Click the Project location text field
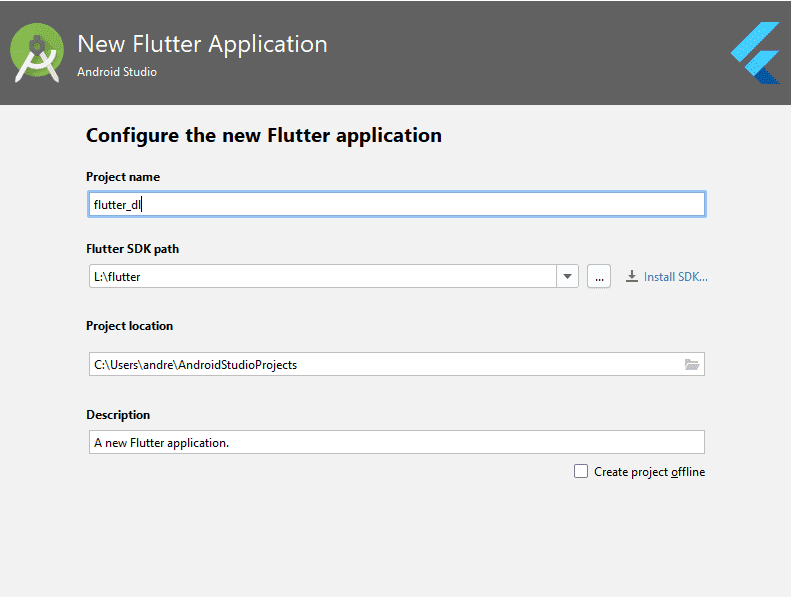This screenshot has width=791, height=597. click(397, 364)
